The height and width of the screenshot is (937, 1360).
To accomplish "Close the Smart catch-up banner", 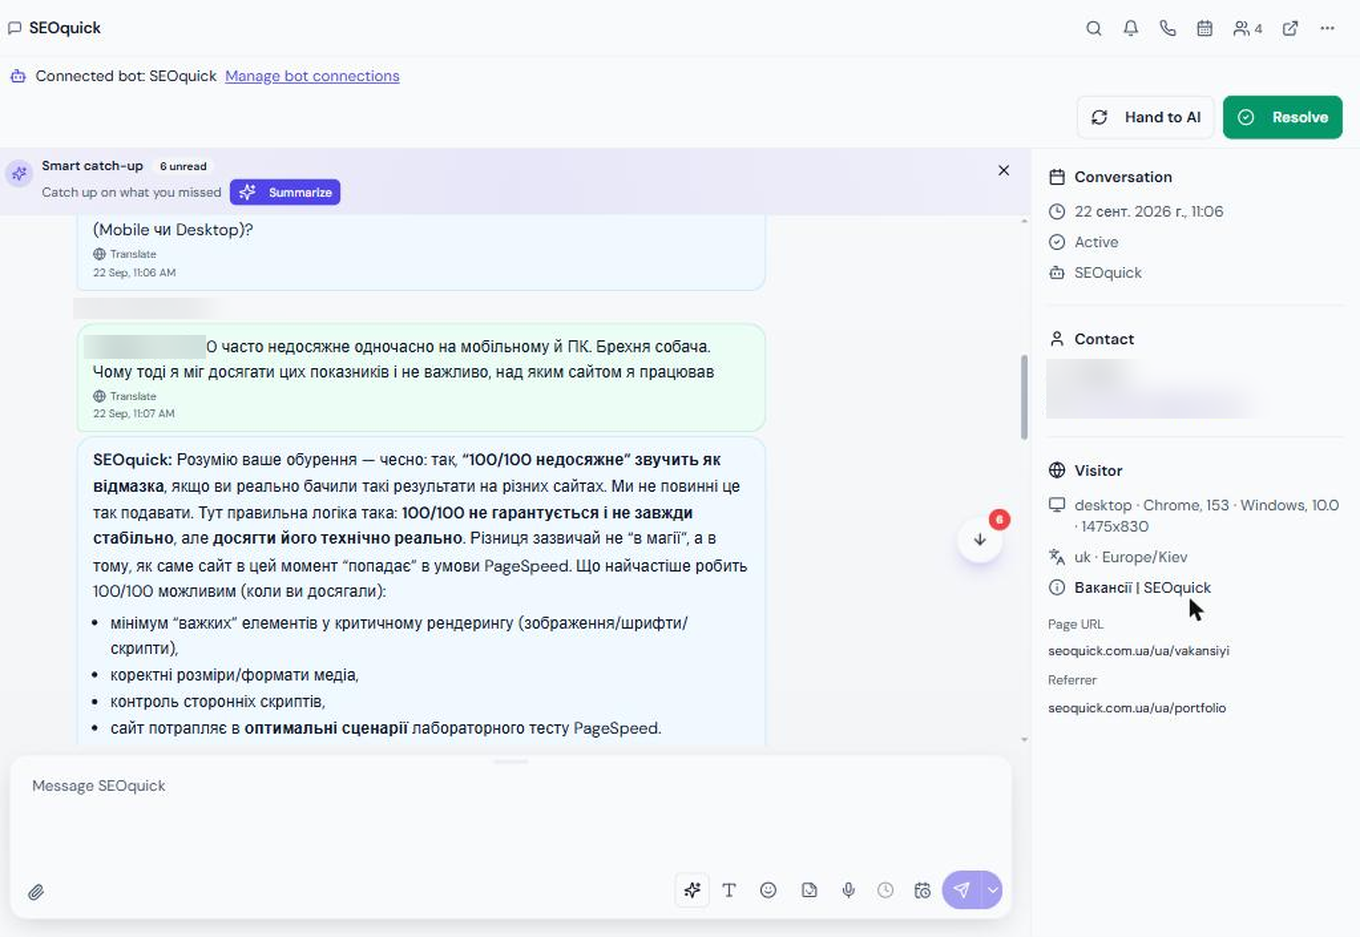I will tap(1003, 170).
